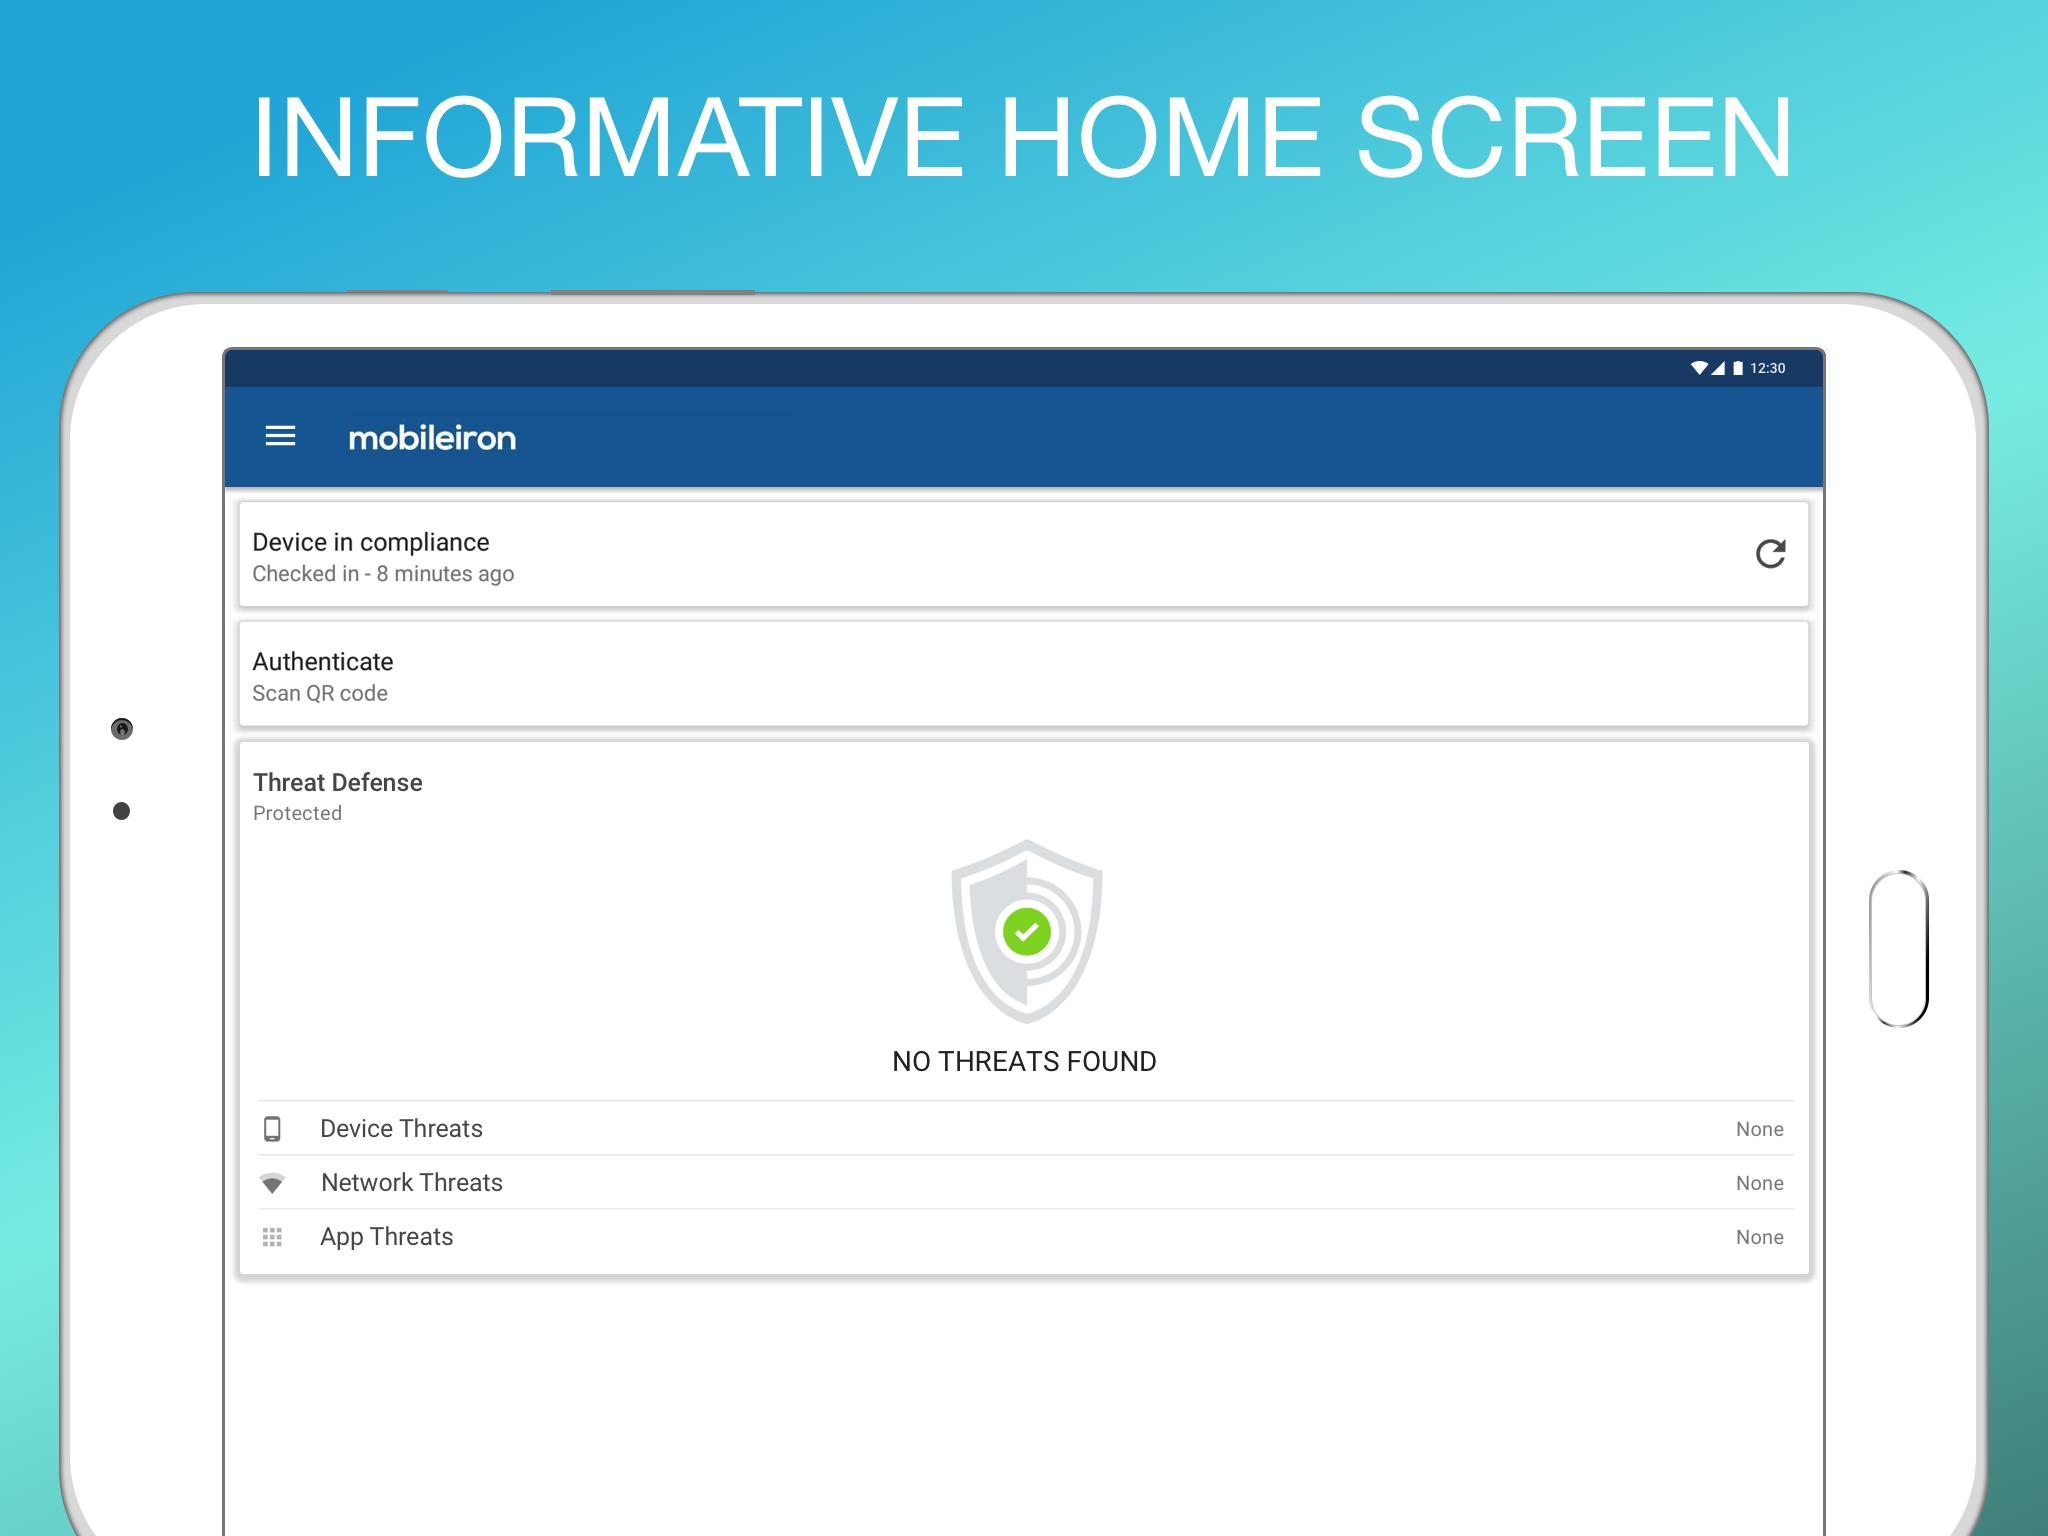Open the App Threats row

pos(1026,1237)
